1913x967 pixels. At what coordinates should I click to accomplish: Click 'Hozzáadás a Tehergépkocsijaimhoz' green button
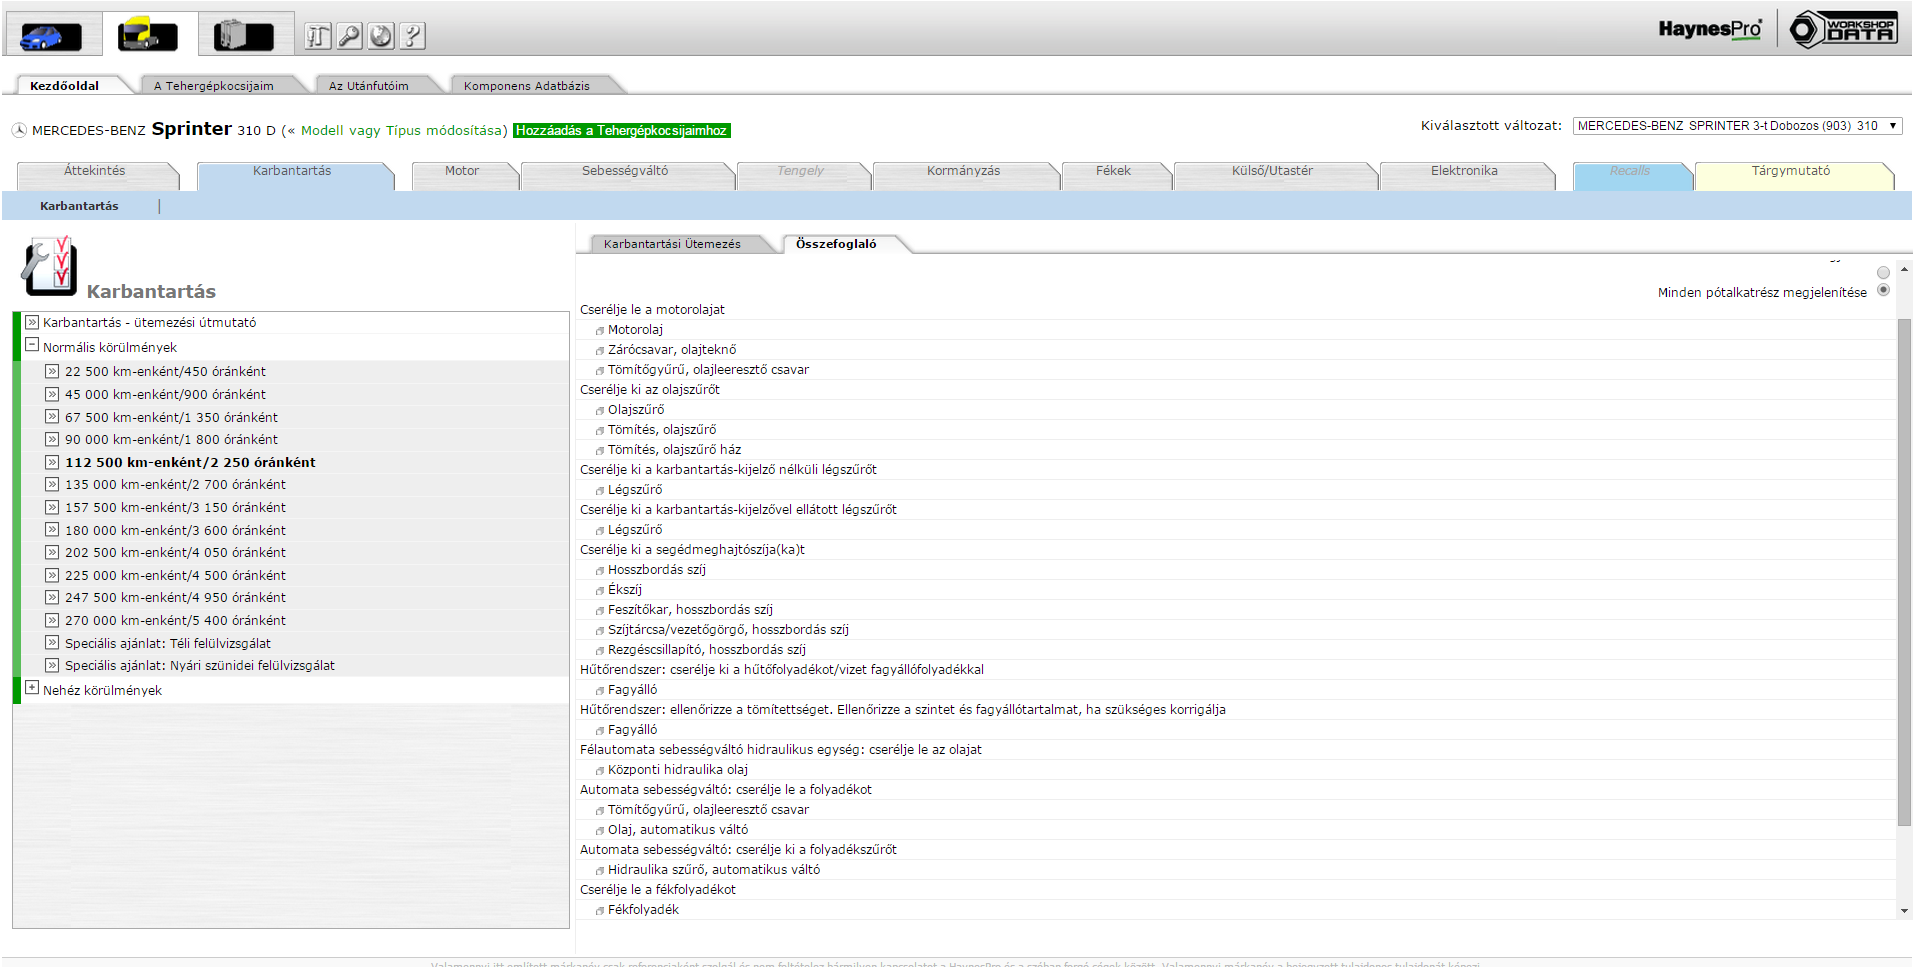coord(621,131)
